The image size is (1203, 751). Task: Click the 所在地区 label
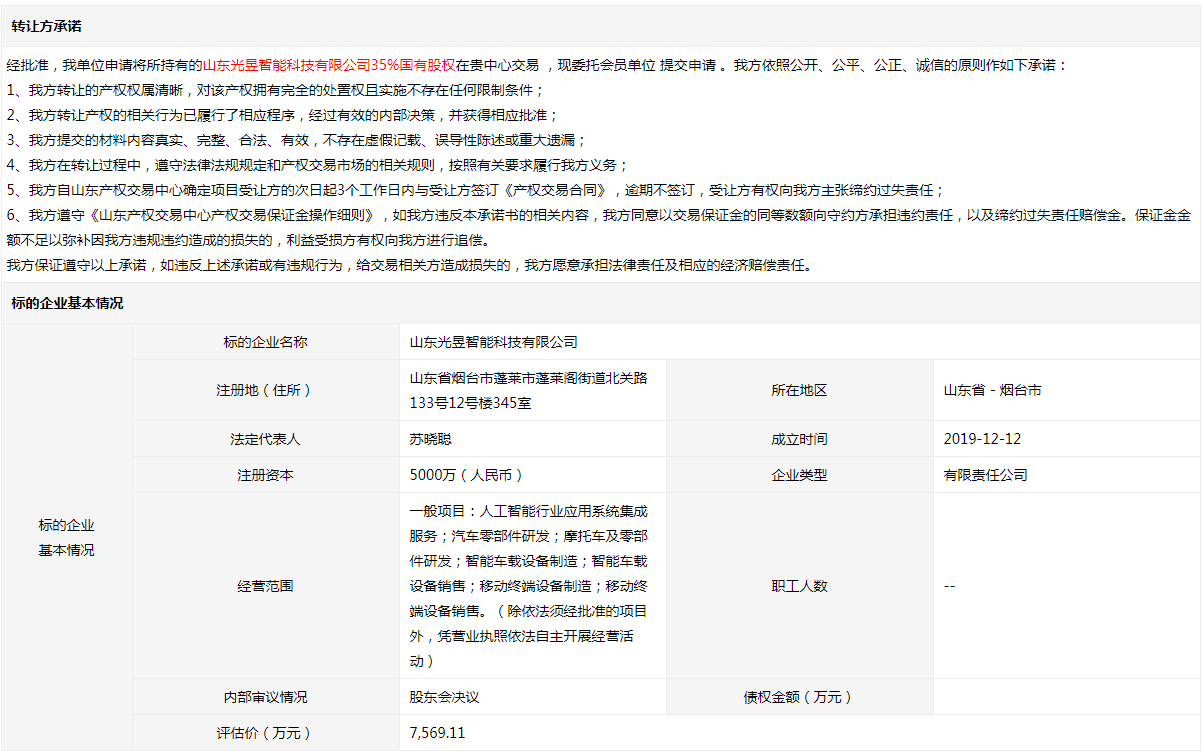[x=799, y=390]
